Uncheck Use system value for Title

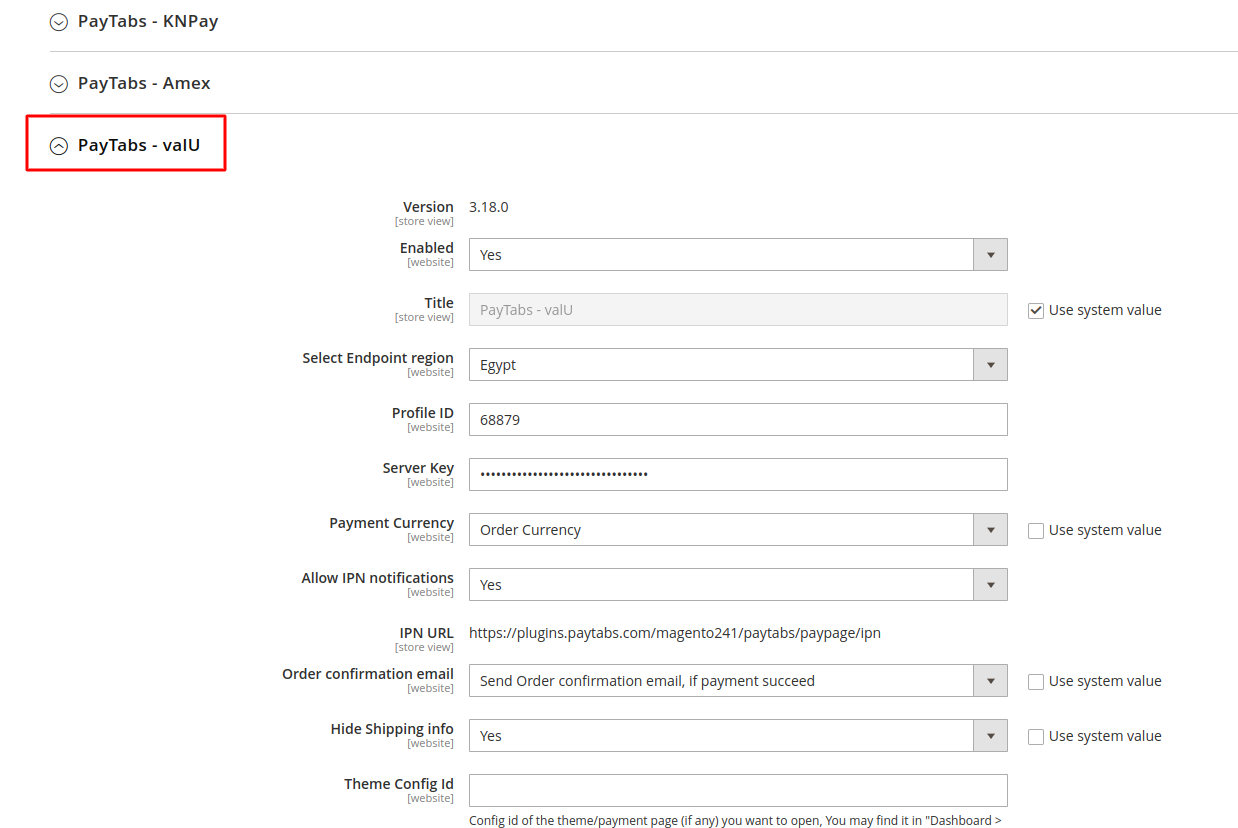tap(1036, 311)
